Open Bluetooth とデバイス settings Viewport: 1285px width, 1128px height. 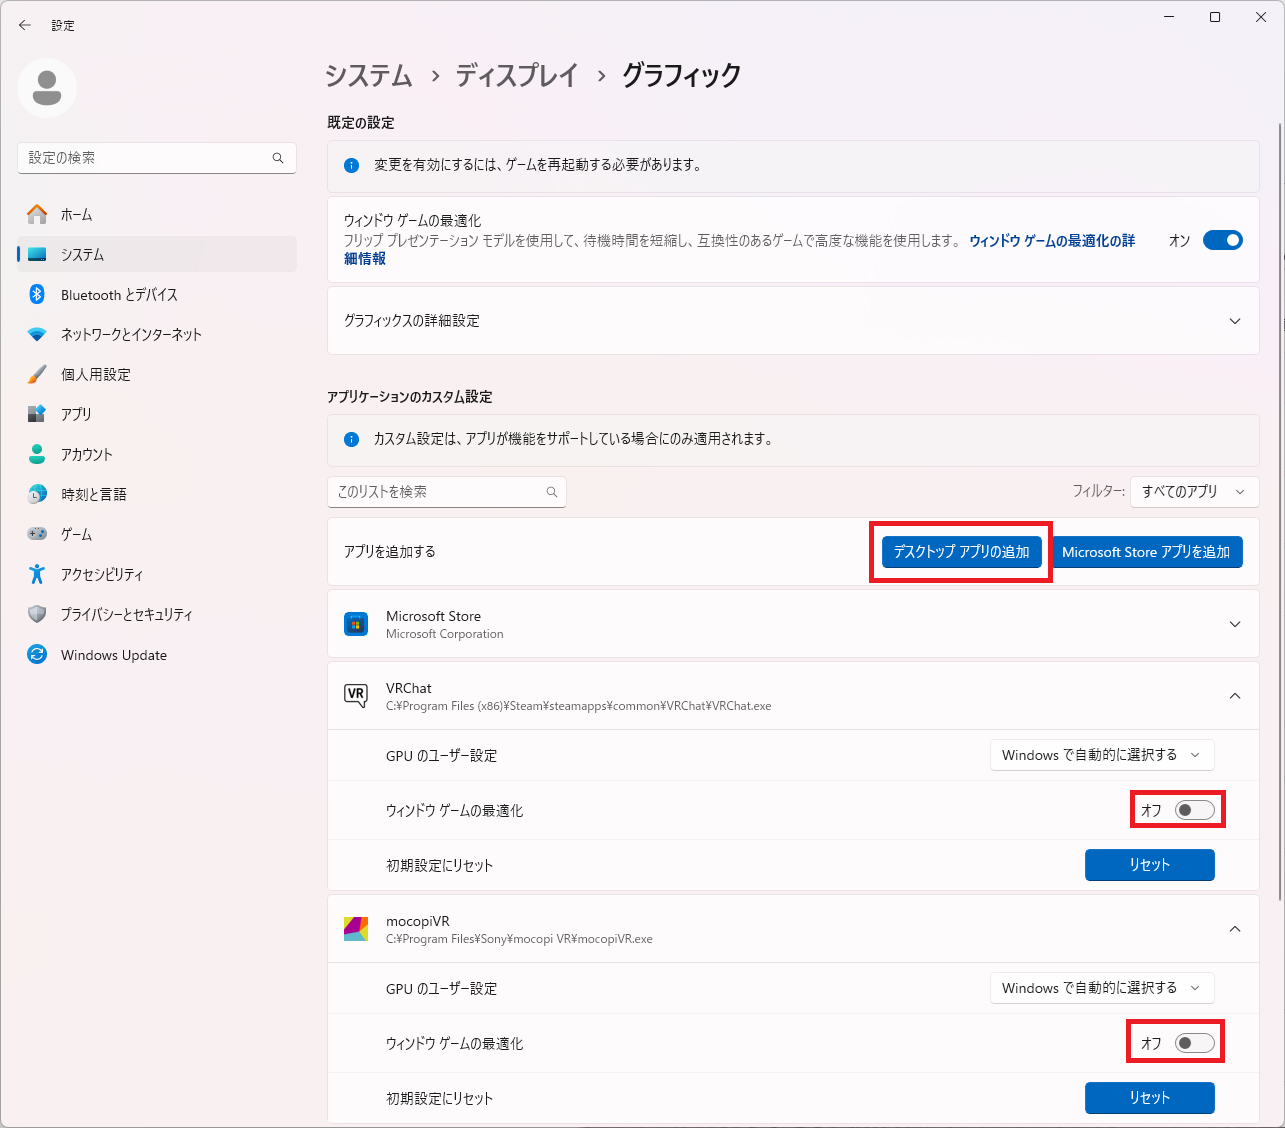(119, 295)
